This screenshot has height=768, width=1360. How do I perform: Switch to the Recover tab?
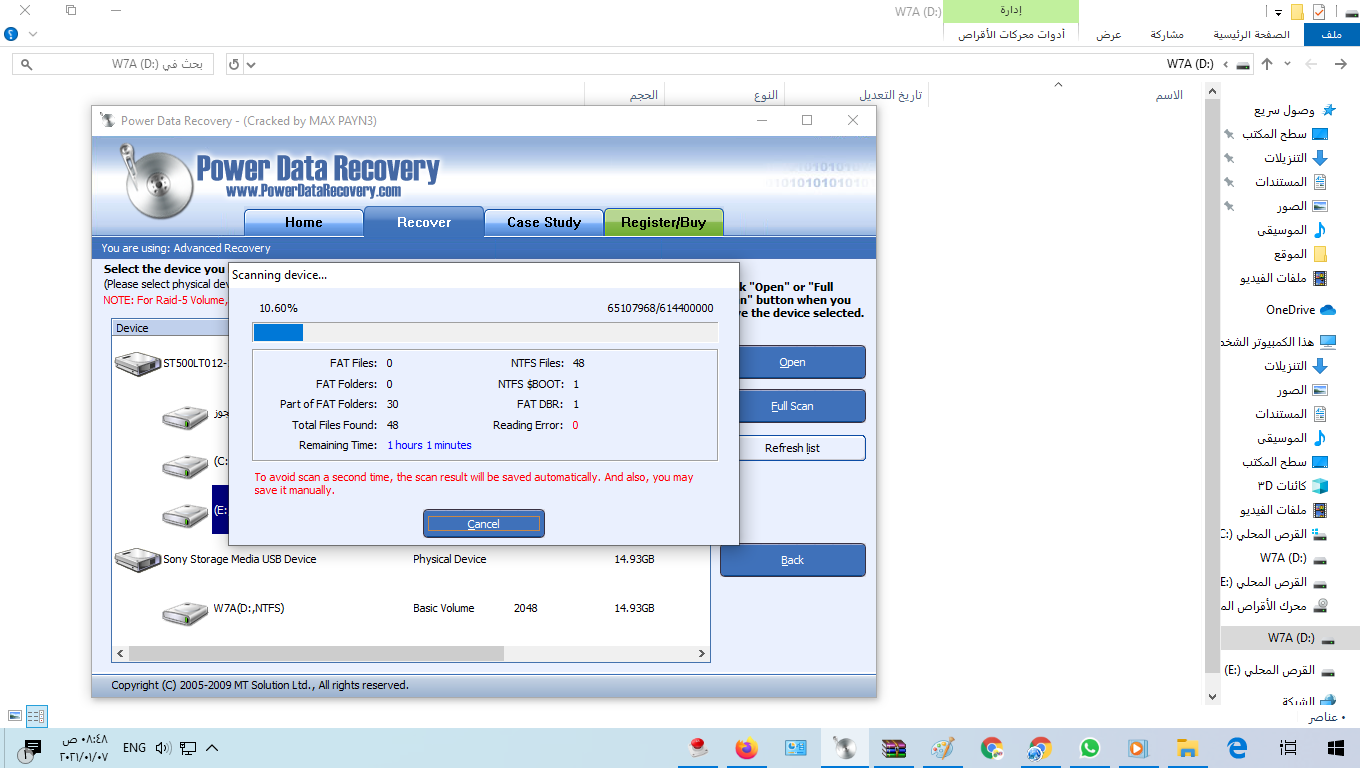point(424,222)
